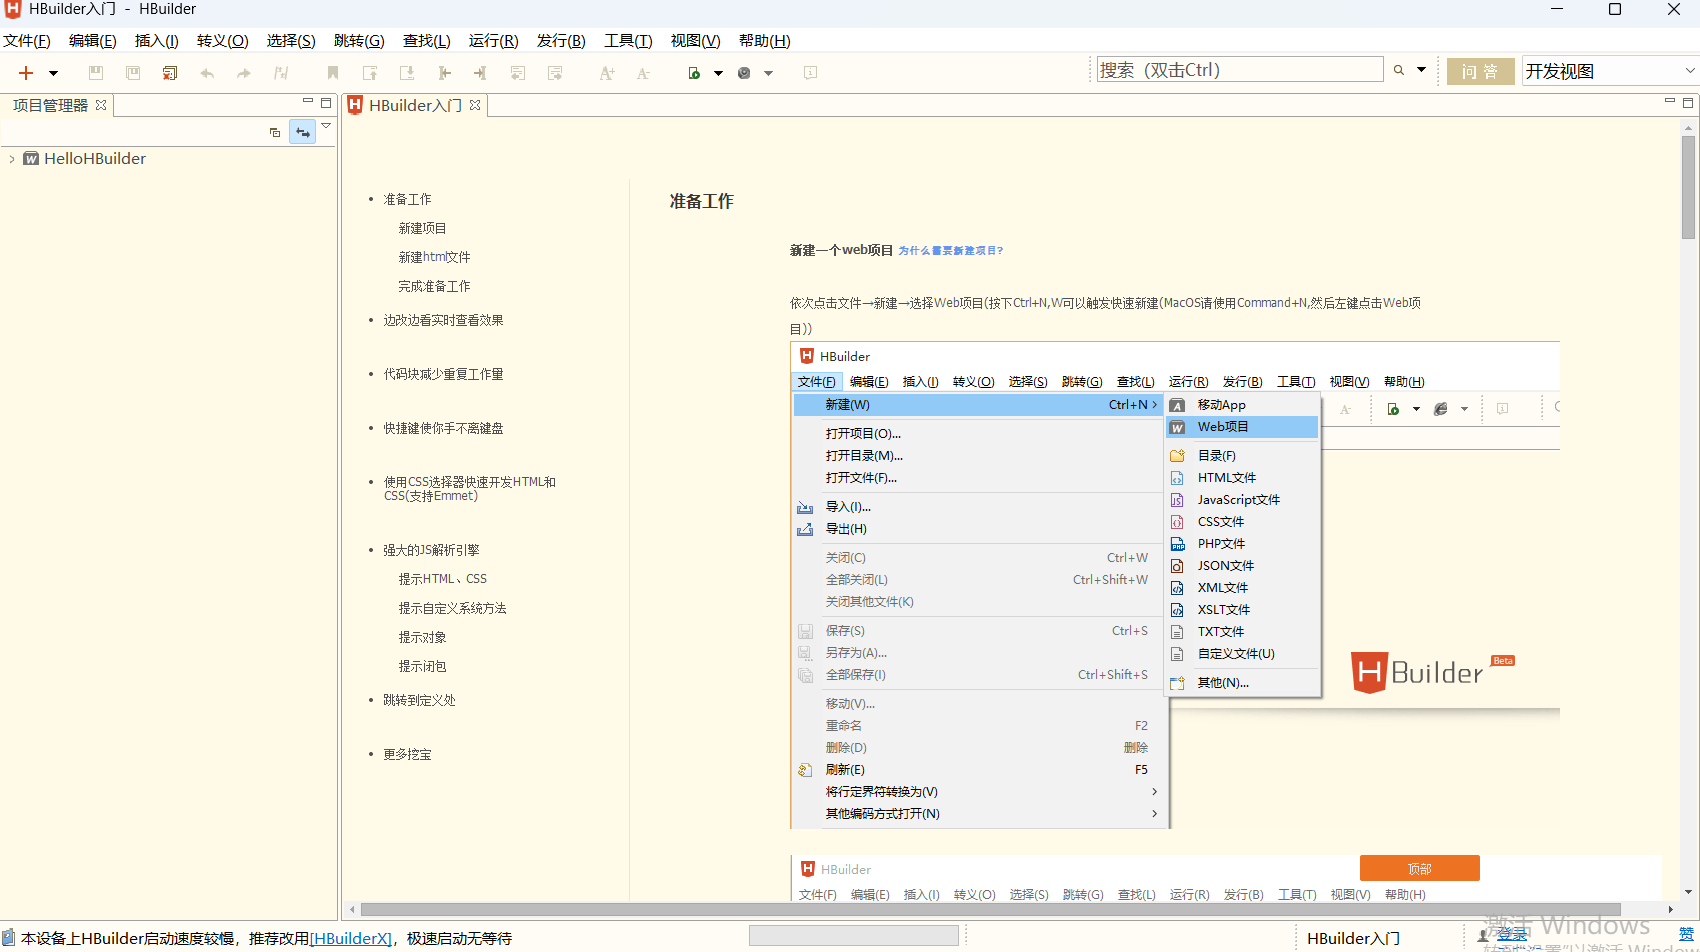
Task: Open the 工具(T) menu
Action: tap(628, 41)
